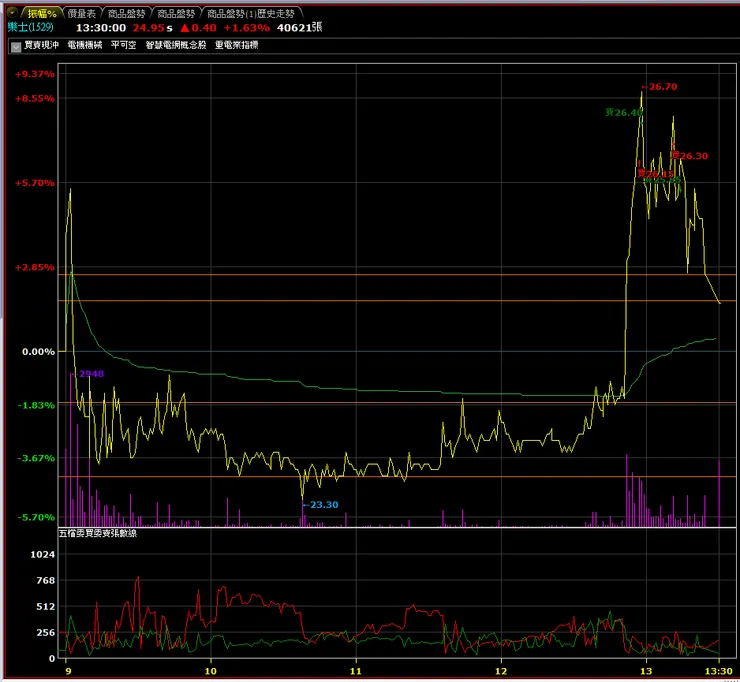Expand the category tags dropdown arrow

pos(16,46)
